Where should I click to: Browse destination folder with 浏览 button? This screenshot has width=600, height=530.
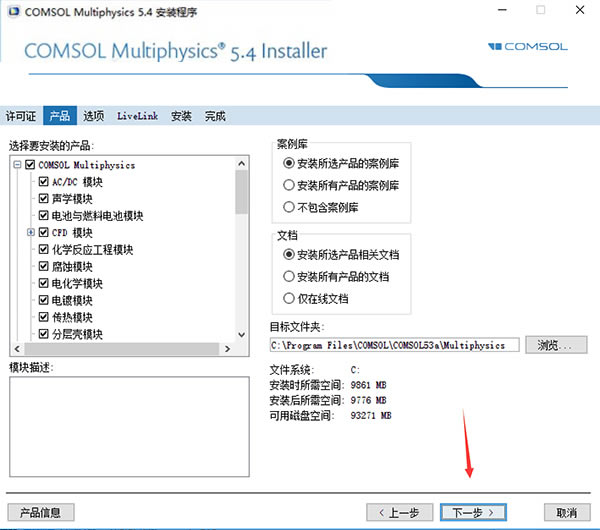556,345
